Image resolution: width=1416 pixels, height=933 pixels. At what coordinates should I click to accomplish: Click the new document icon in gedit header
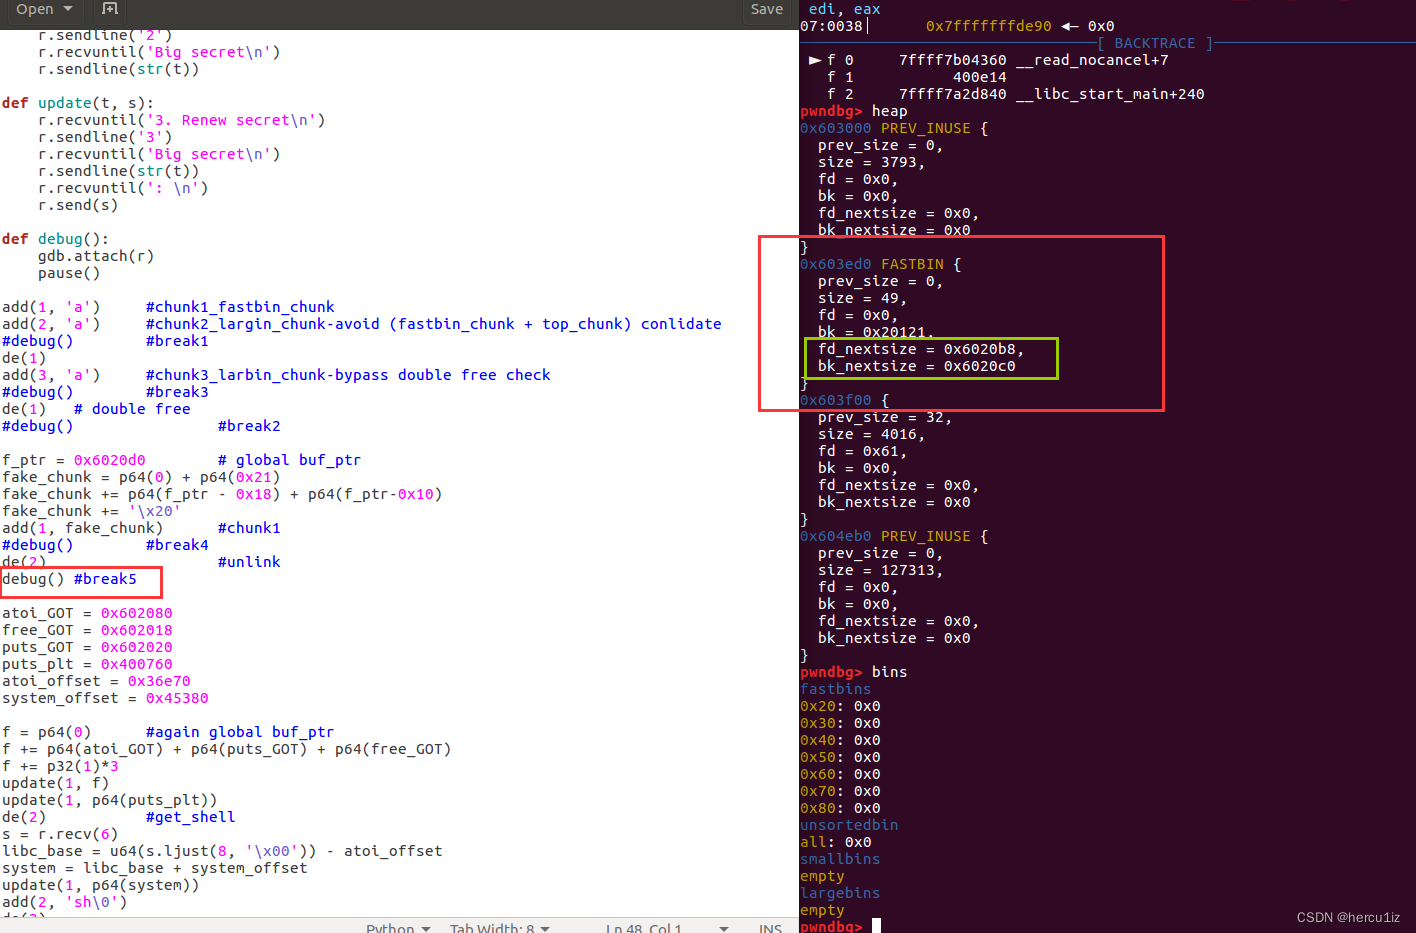click(x=110, y=9)
